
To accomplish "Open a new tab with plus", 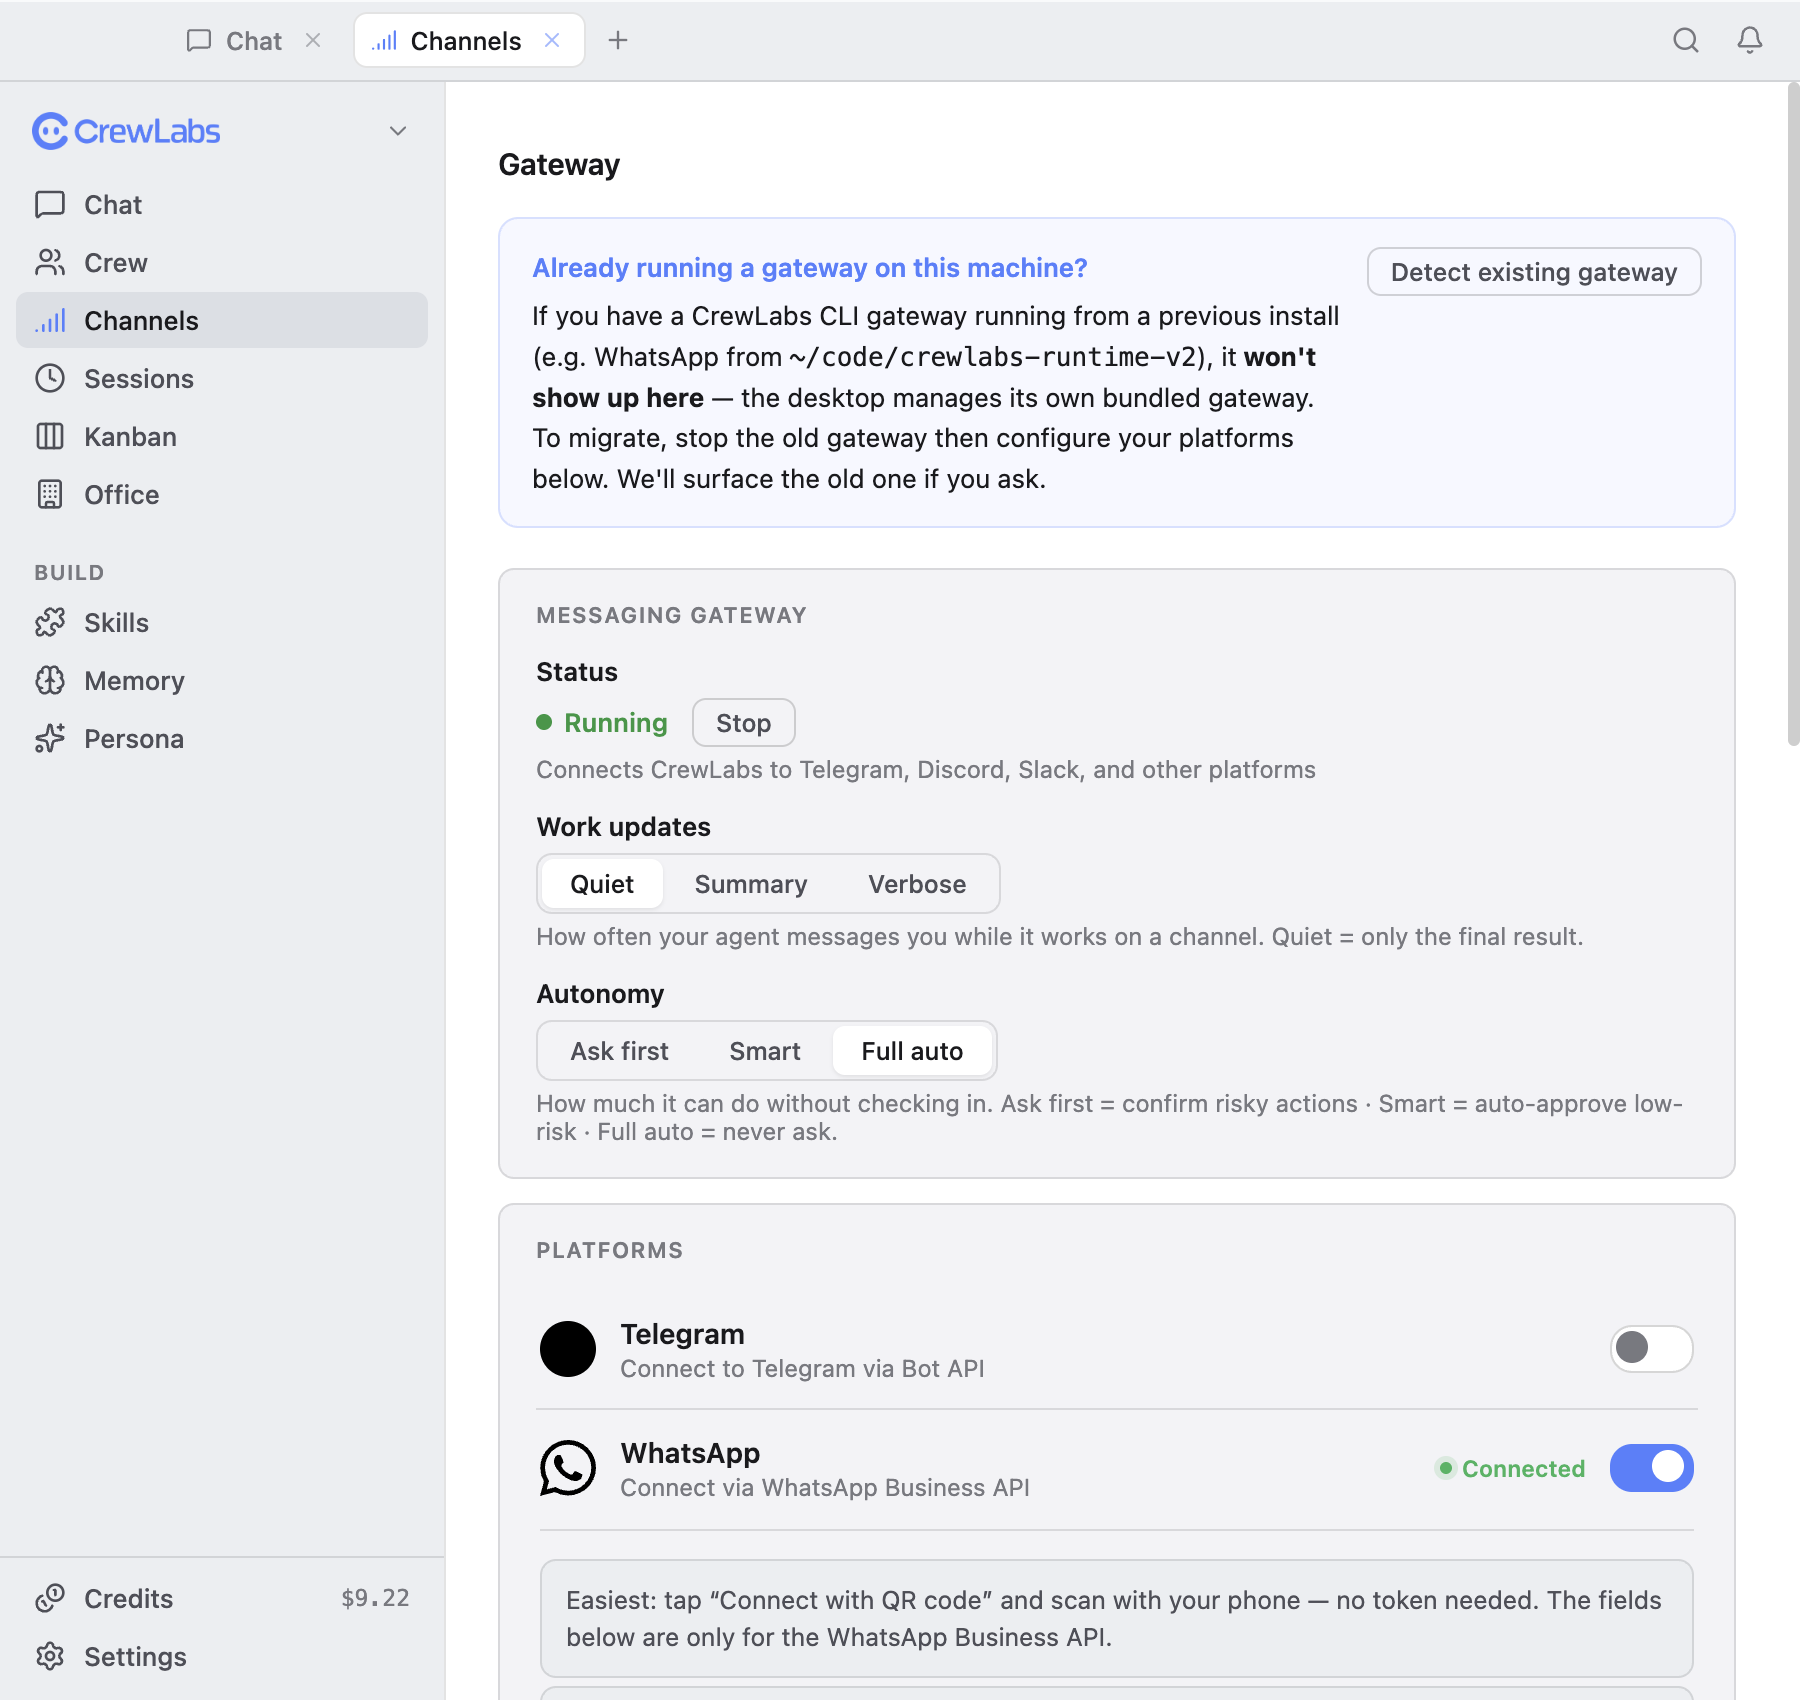I will click(x=618, y=40).
